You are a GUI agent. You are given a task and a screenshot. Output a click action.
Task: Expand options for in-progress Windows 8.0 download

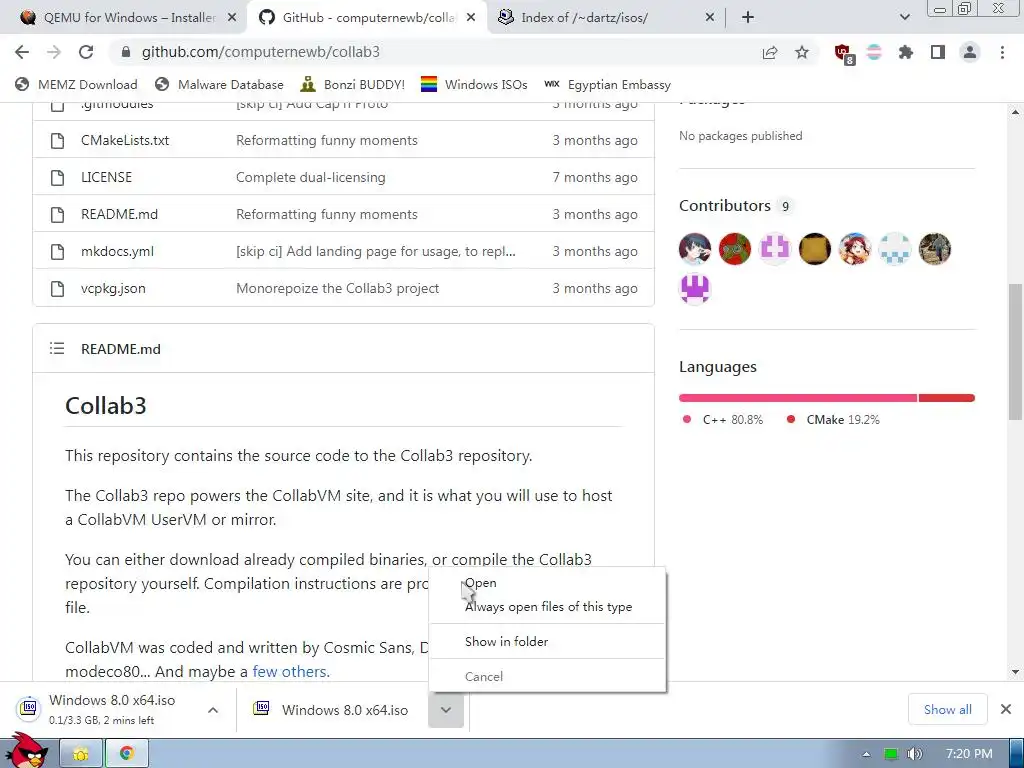pos(213,710)
